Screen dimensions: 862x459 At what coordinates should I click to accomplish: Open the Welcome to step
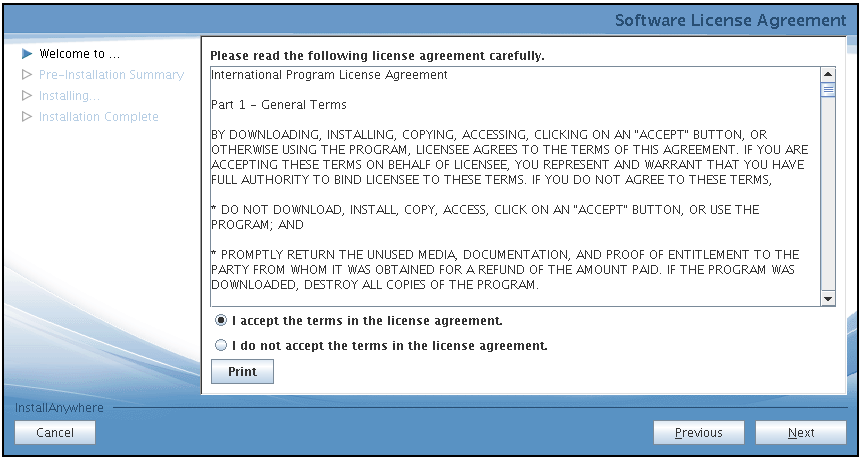pyautogui.click(x=80, y=54)
